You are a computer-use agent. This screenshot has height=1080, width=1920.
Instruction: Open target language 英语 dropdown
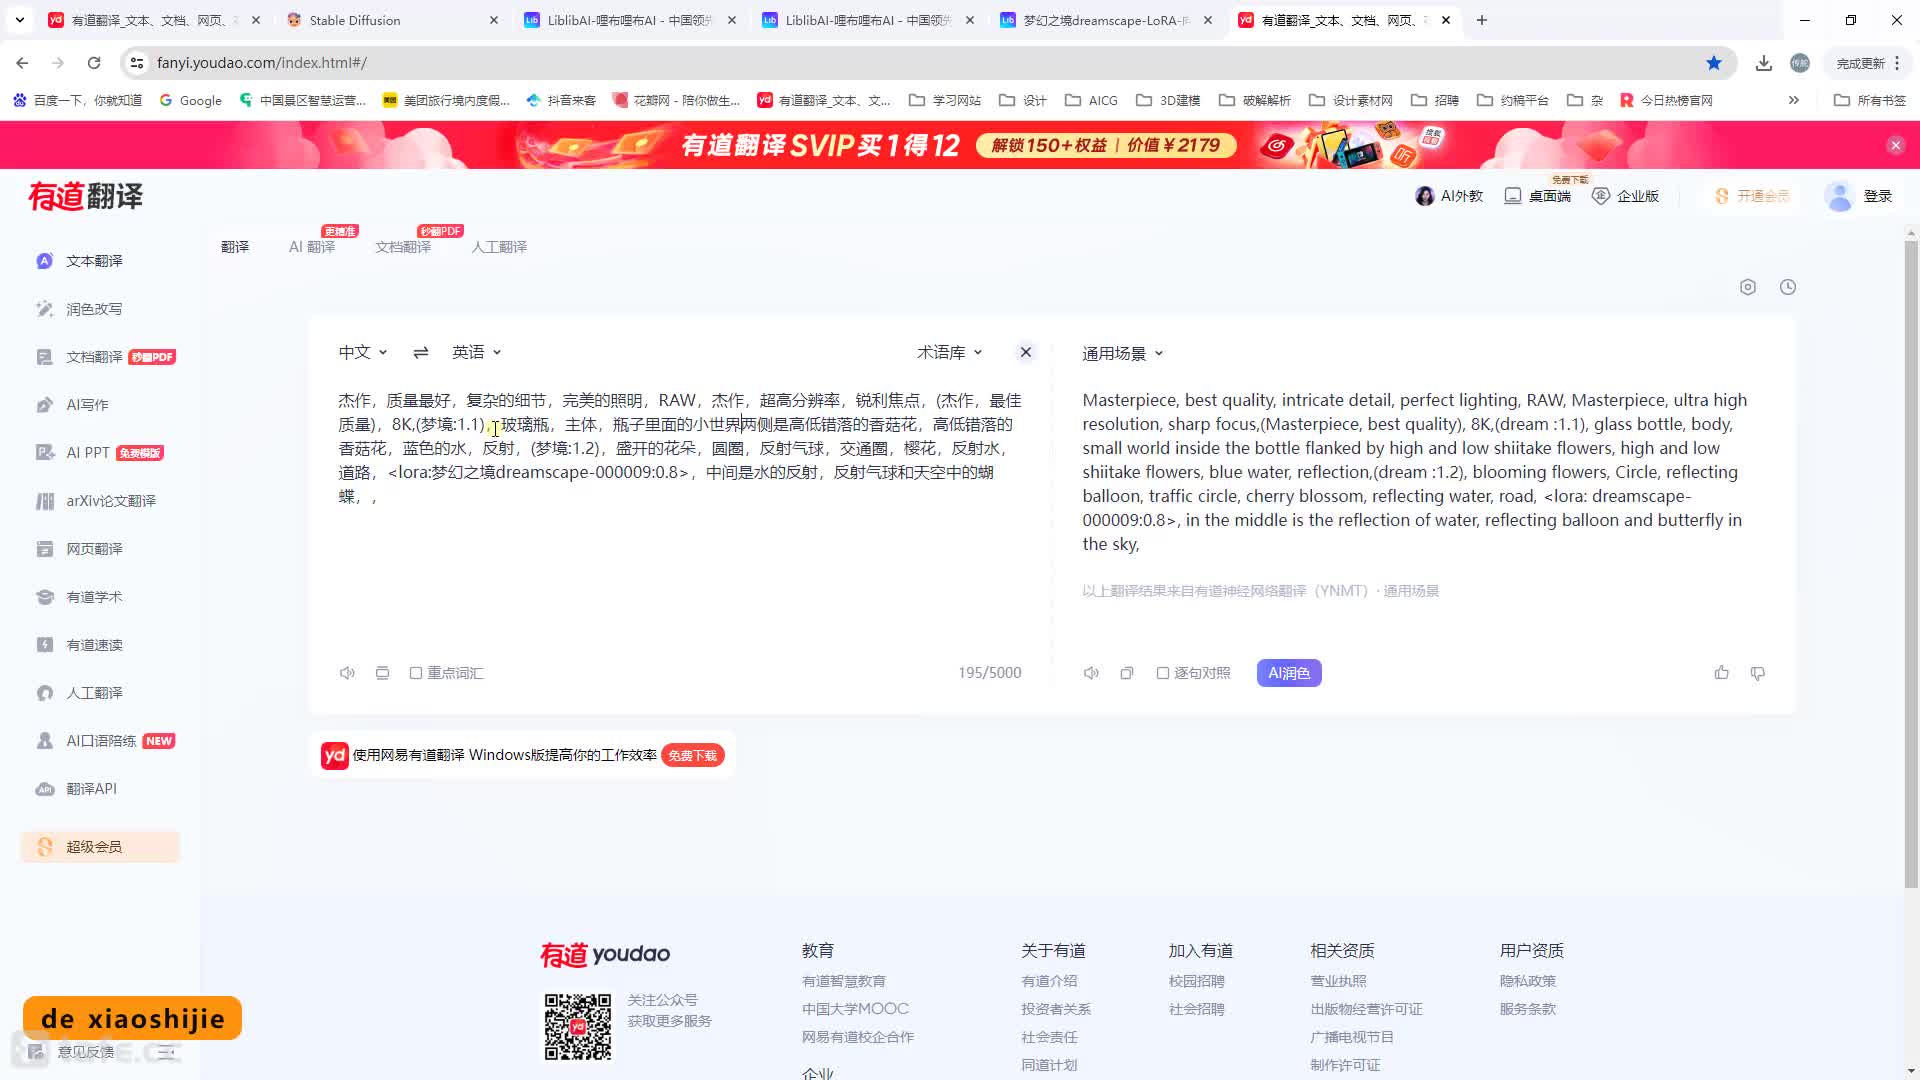pos(477,352)
